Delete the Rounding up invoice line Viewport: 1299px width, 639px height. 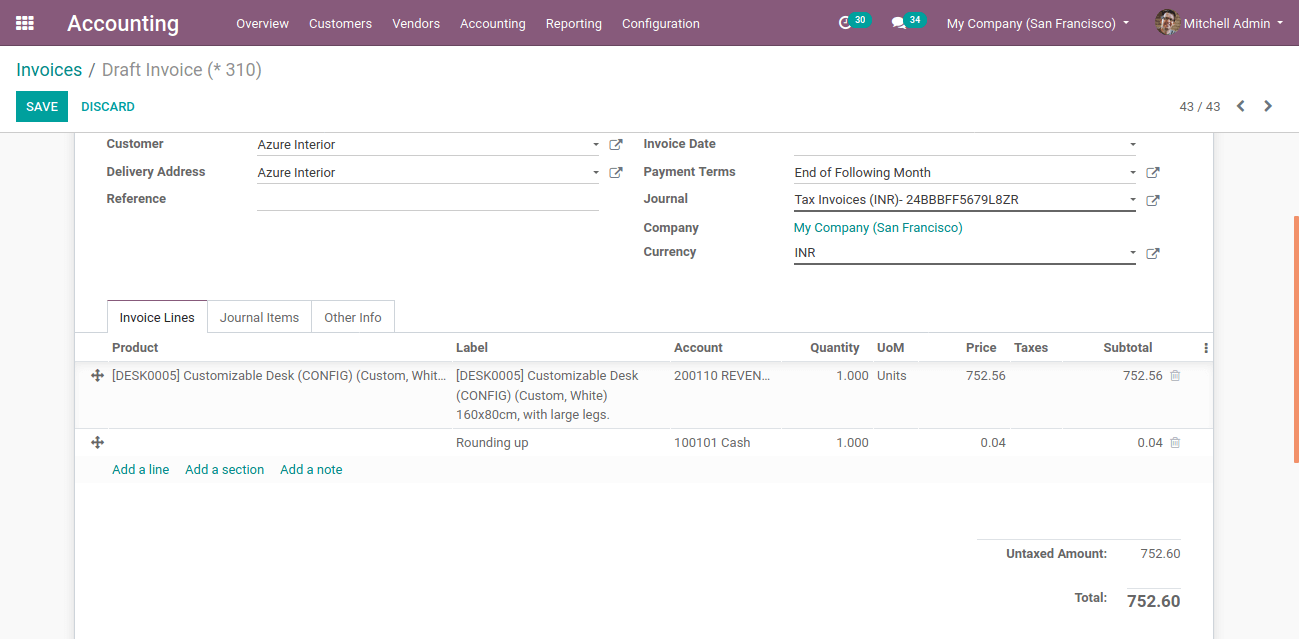point(1175,443)
